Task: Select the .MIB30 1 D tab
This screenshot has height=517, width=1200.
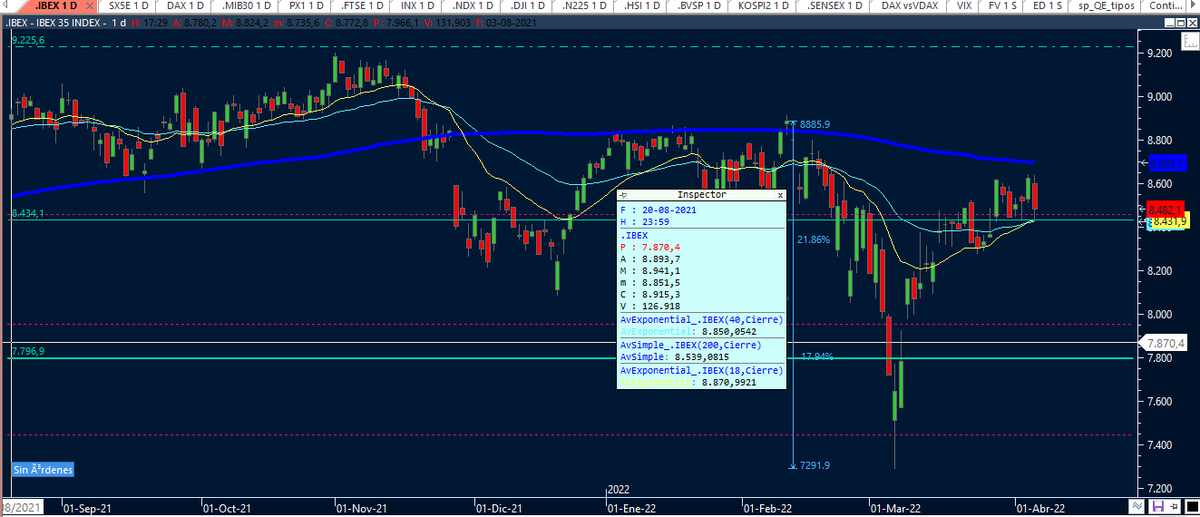Action: click(x=248, y=6)
